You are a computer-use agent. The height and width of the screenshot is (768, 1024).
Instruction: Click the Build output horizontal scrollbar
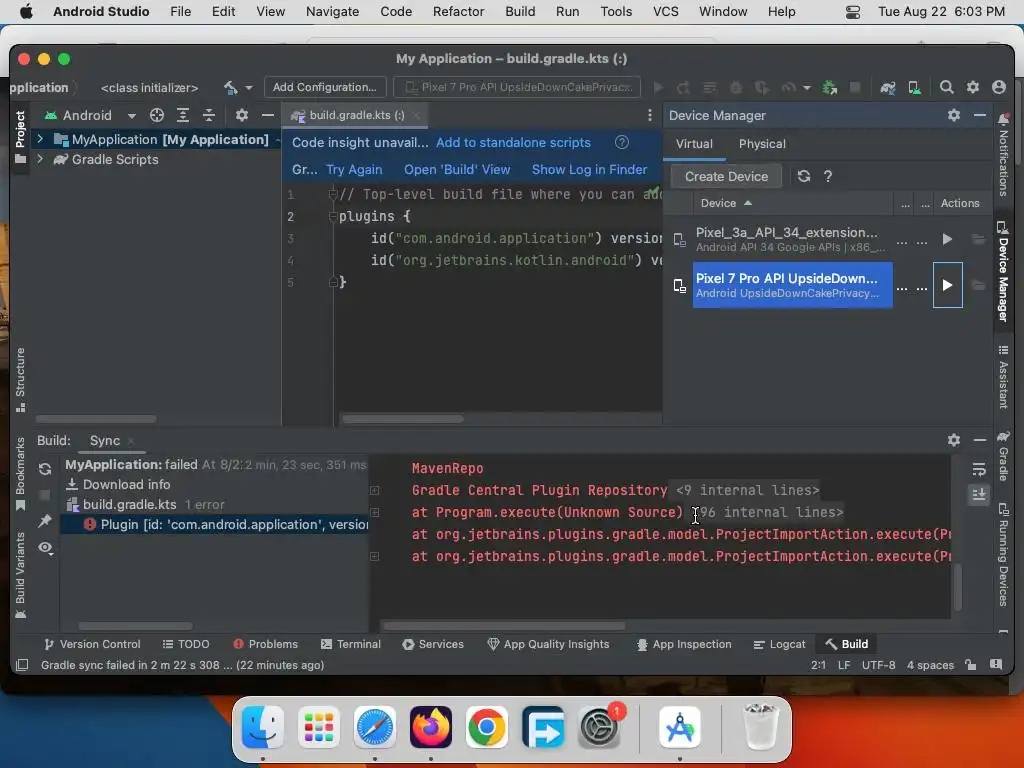(504, 626)
